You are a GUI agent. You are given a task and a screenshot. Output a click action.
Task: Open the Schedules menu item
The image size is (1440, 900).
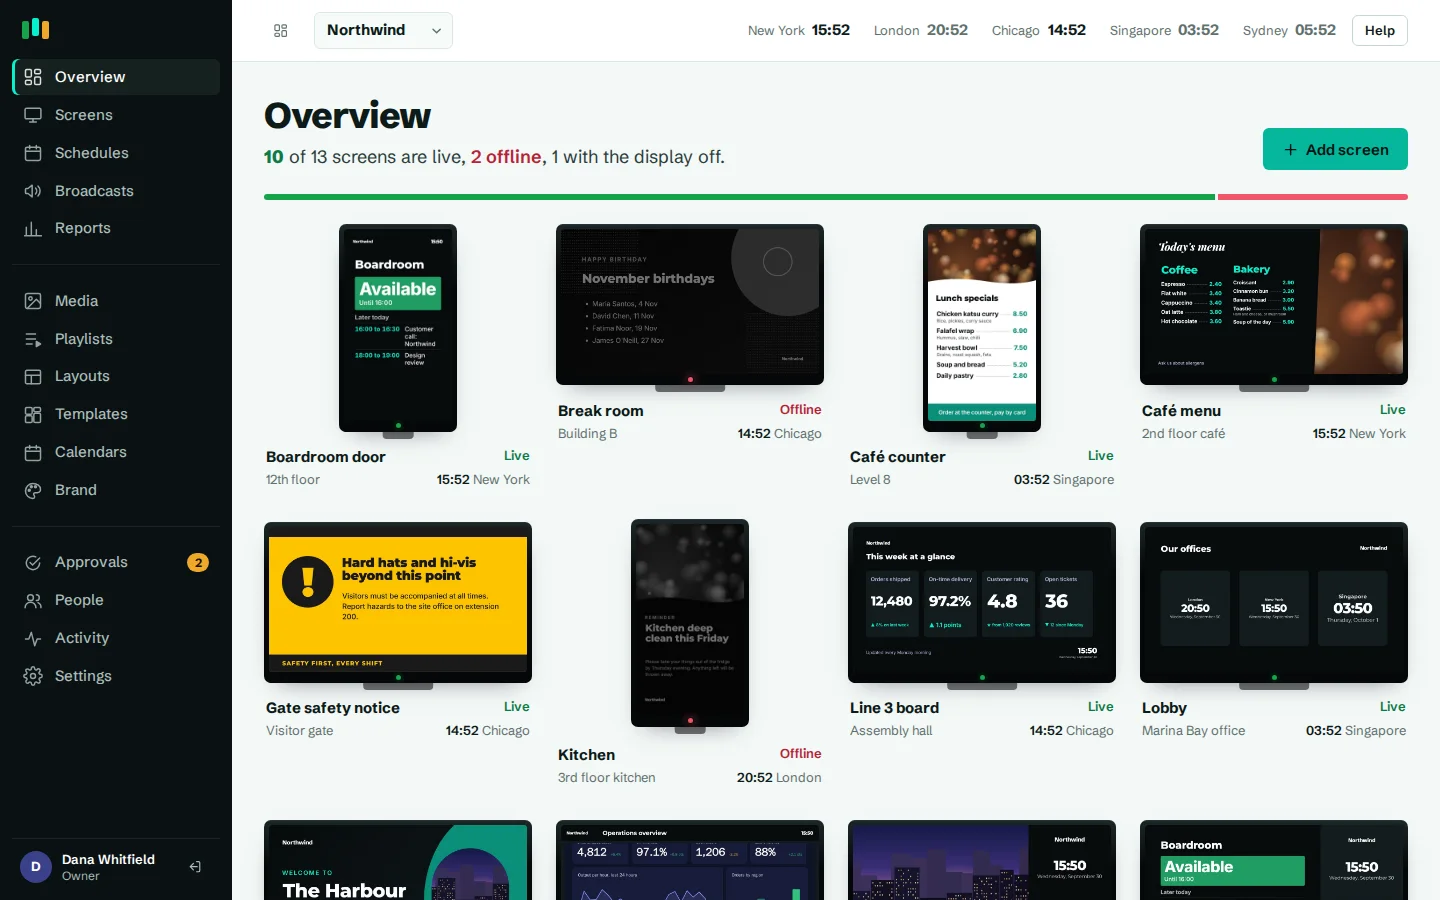pos(116,153)
